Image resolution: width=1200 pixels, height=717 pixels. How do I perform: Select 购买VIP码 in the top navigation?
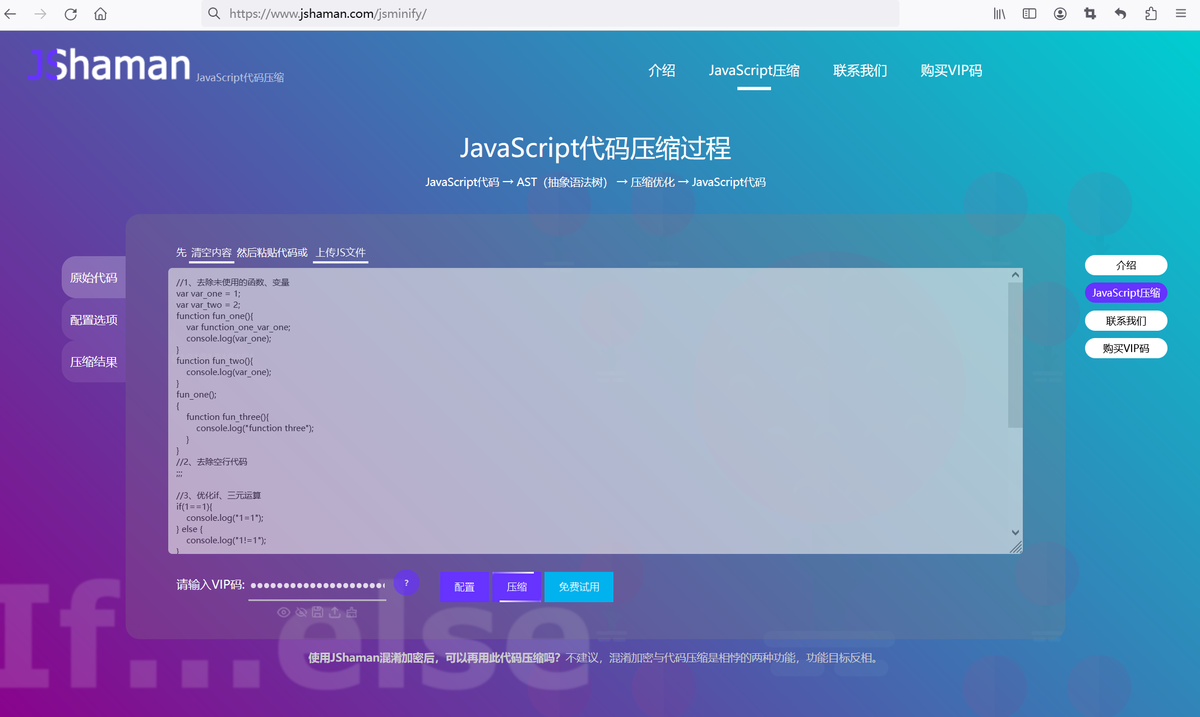(951, 70)
